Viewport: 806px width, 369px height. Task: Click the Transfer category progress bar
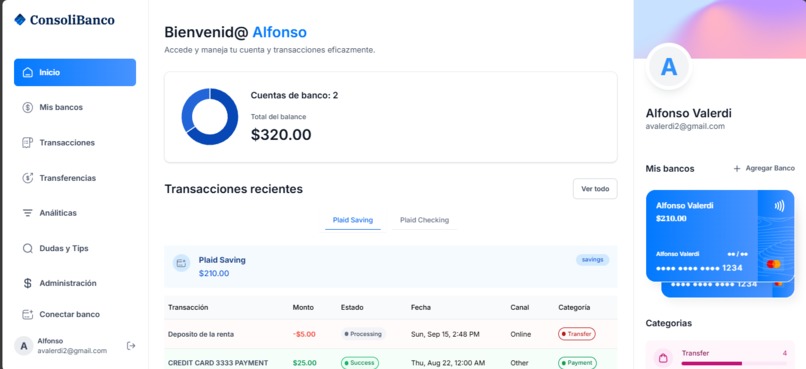point(734,363)
